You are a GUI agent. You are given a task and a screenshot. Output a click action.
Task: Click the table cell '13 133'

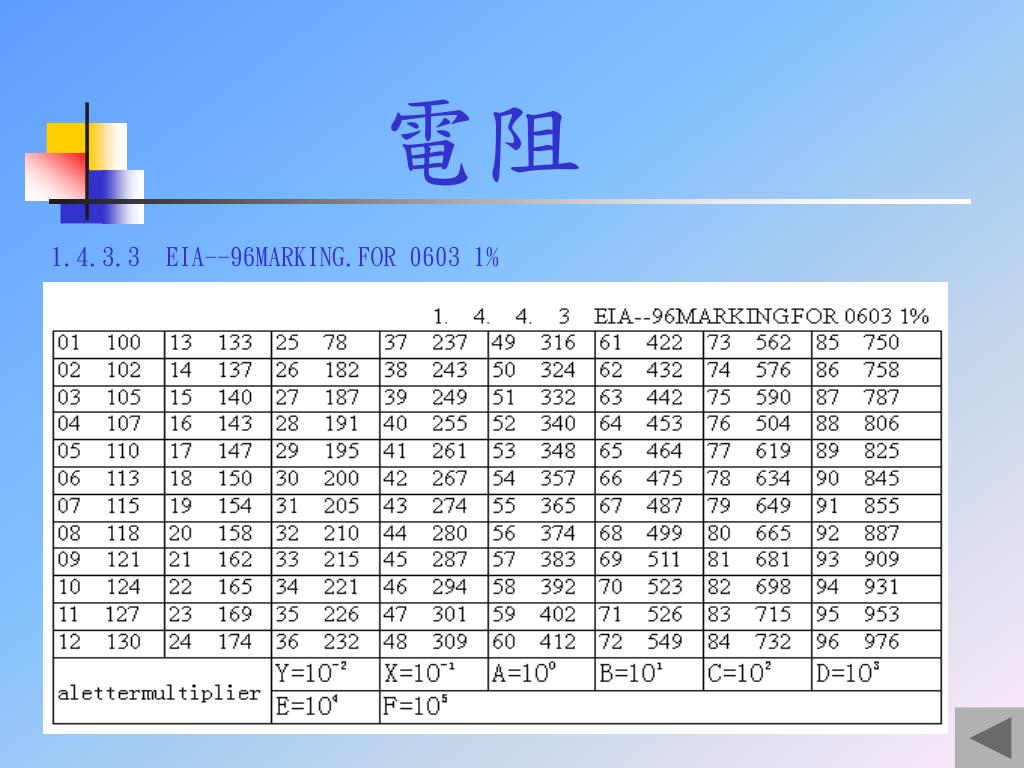click(x=218, y=344)
